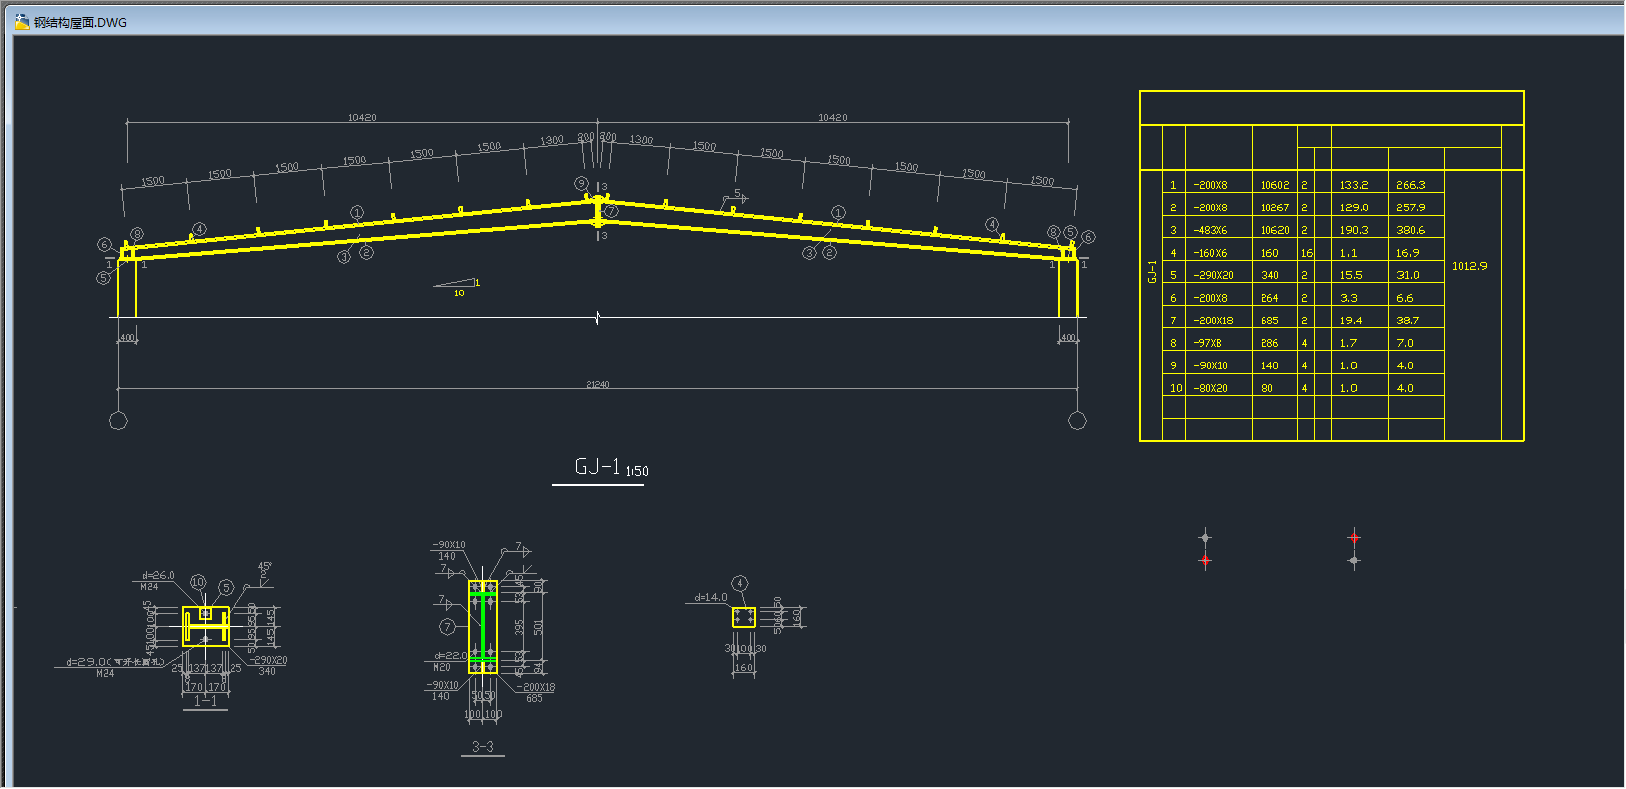Click the red cross marker at upper right
1626x789 pixels.
(1354, 537)
